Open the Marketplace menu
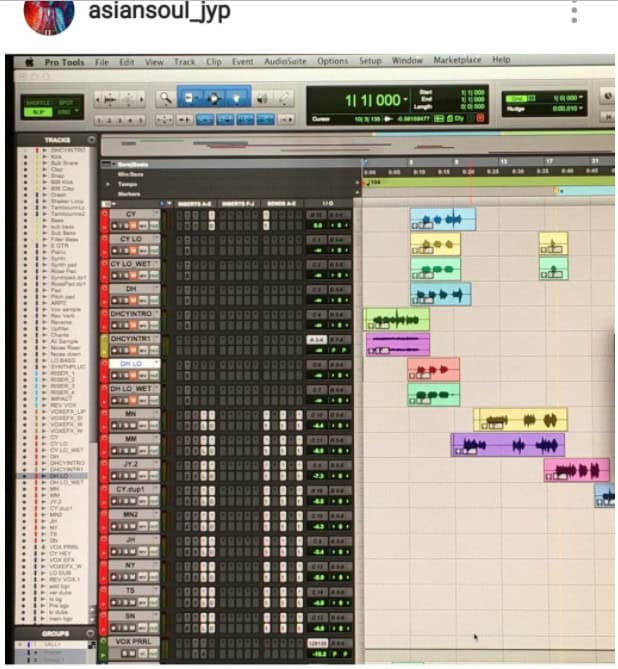This screenshot has width=618, height=669. coord(456,61)
